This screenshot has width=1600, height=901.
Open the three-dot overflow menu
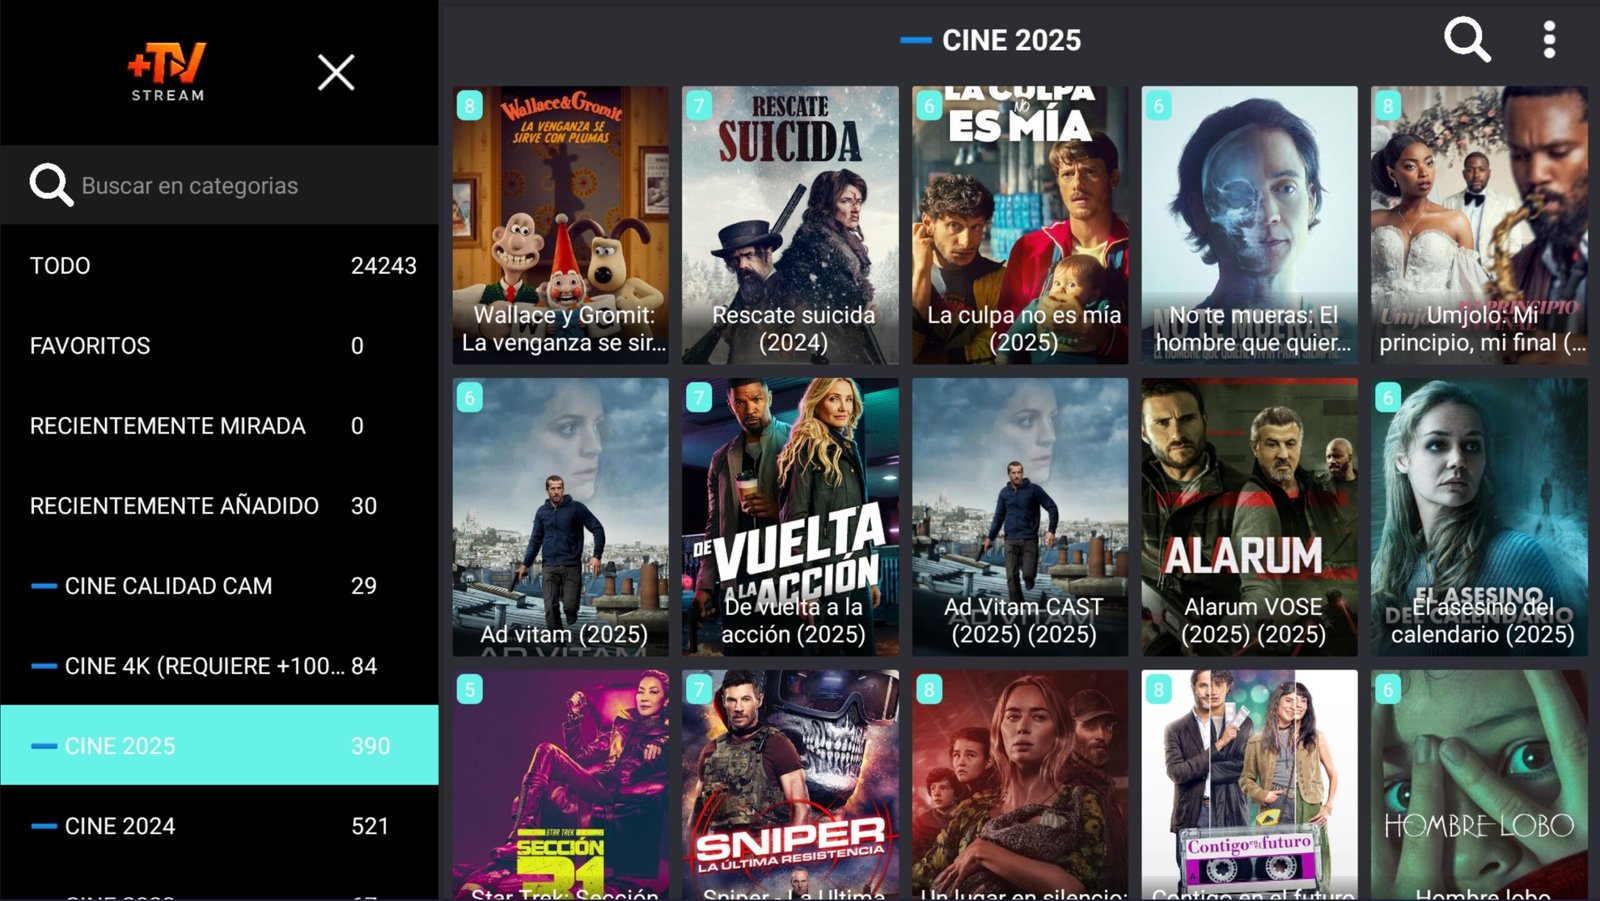[x=1549, y=40]
